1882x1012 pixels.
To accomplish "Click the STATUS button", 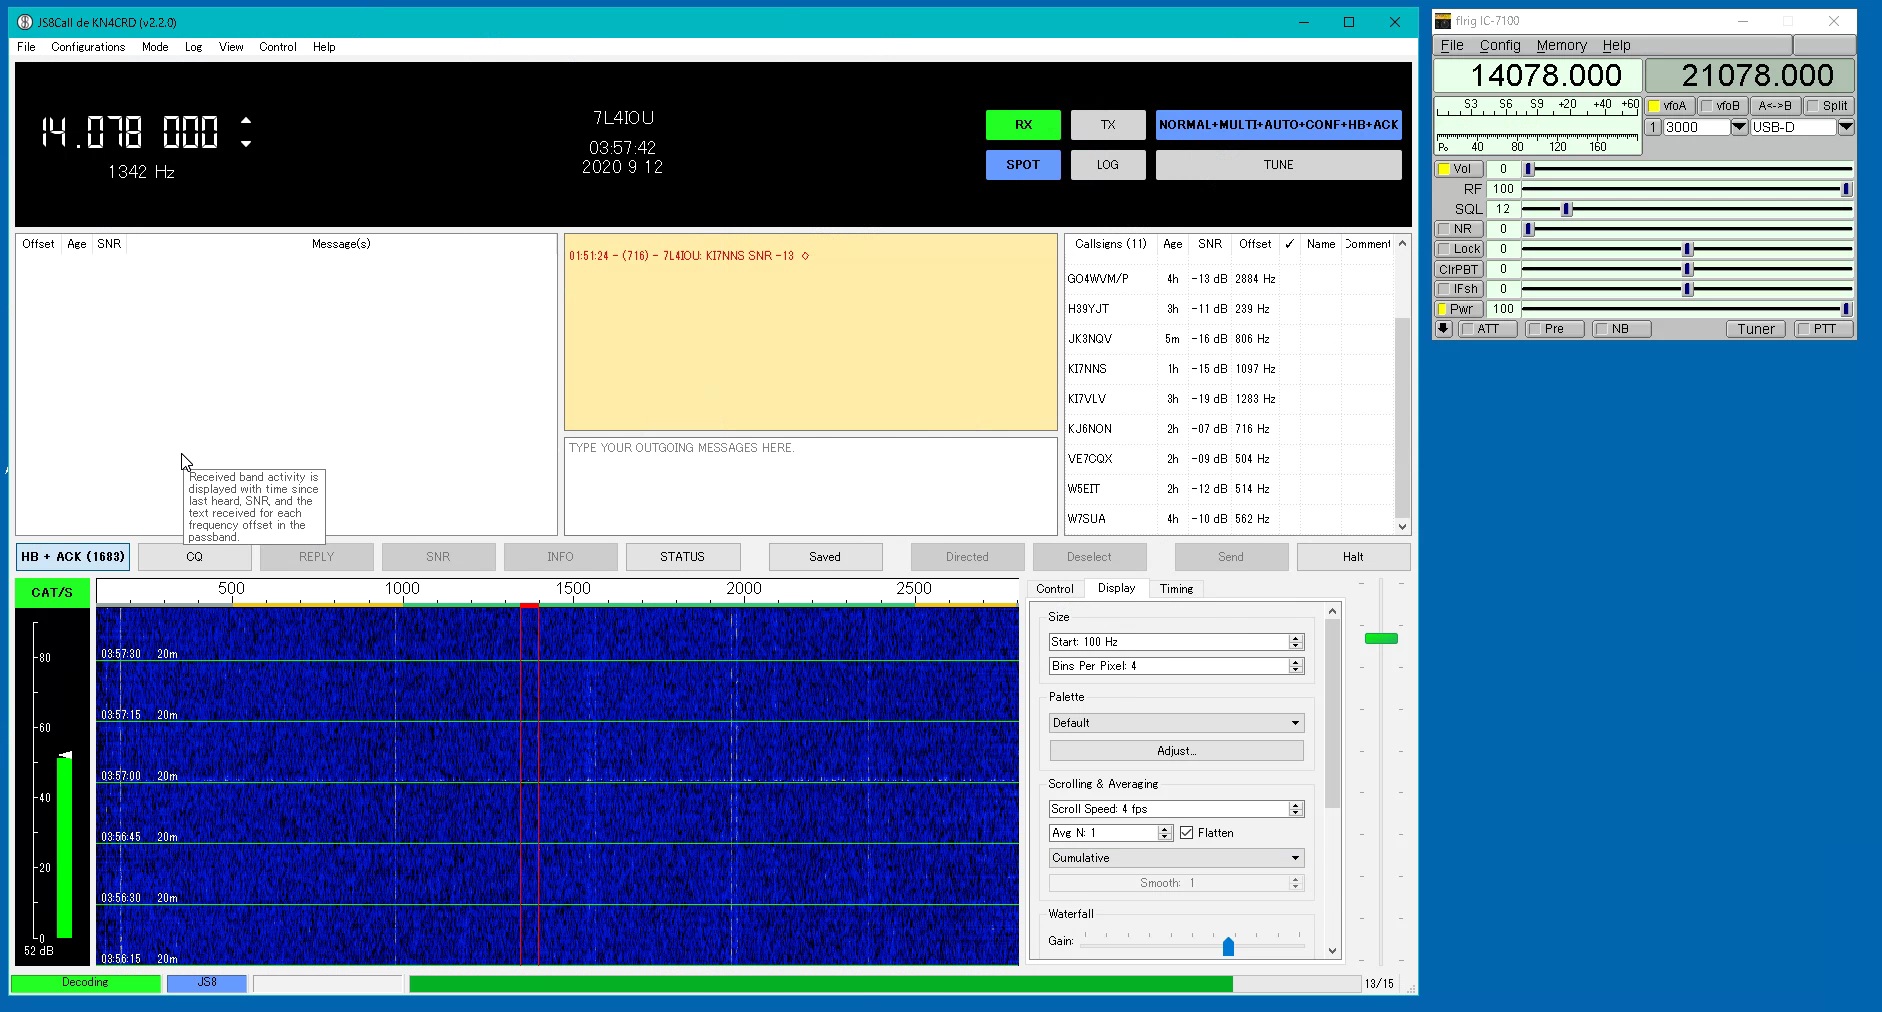I will point(683,557).
